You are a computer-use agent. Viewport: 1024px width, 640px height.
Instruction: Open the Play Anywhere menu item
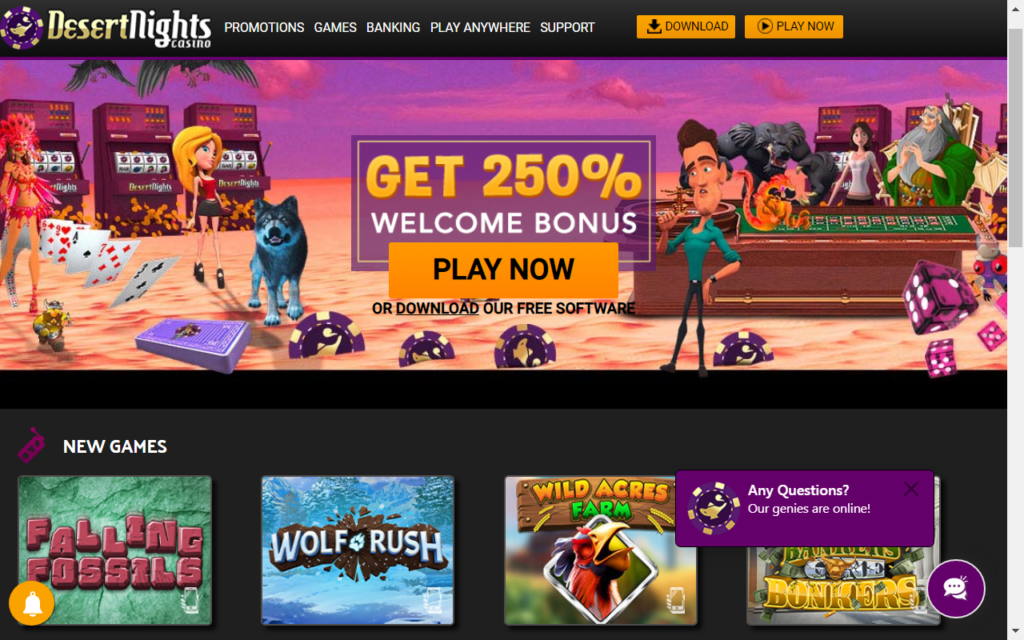coord(480,27)
